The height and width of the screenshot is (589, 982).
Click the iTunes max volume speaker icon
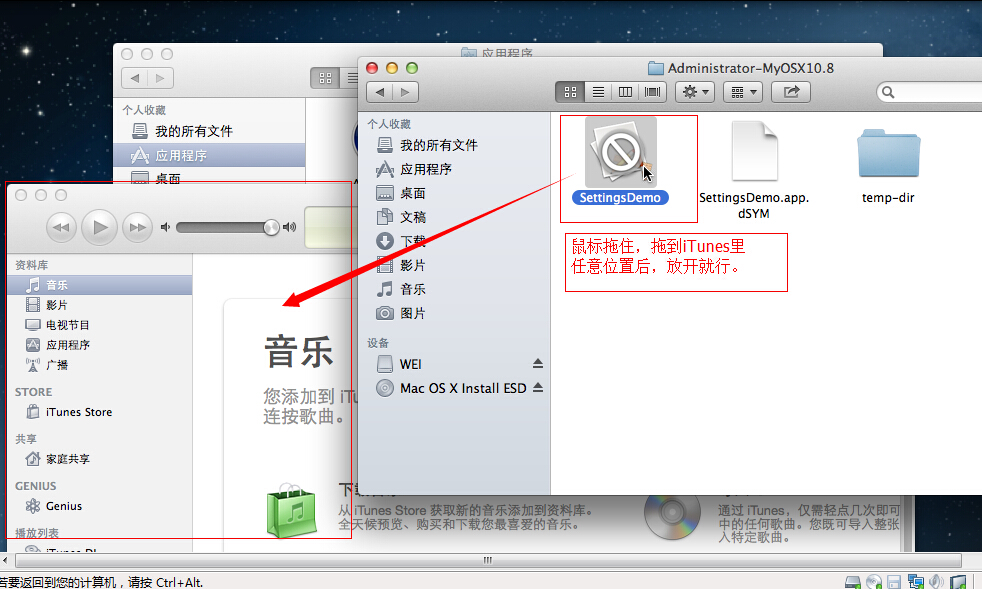[289, 227]
